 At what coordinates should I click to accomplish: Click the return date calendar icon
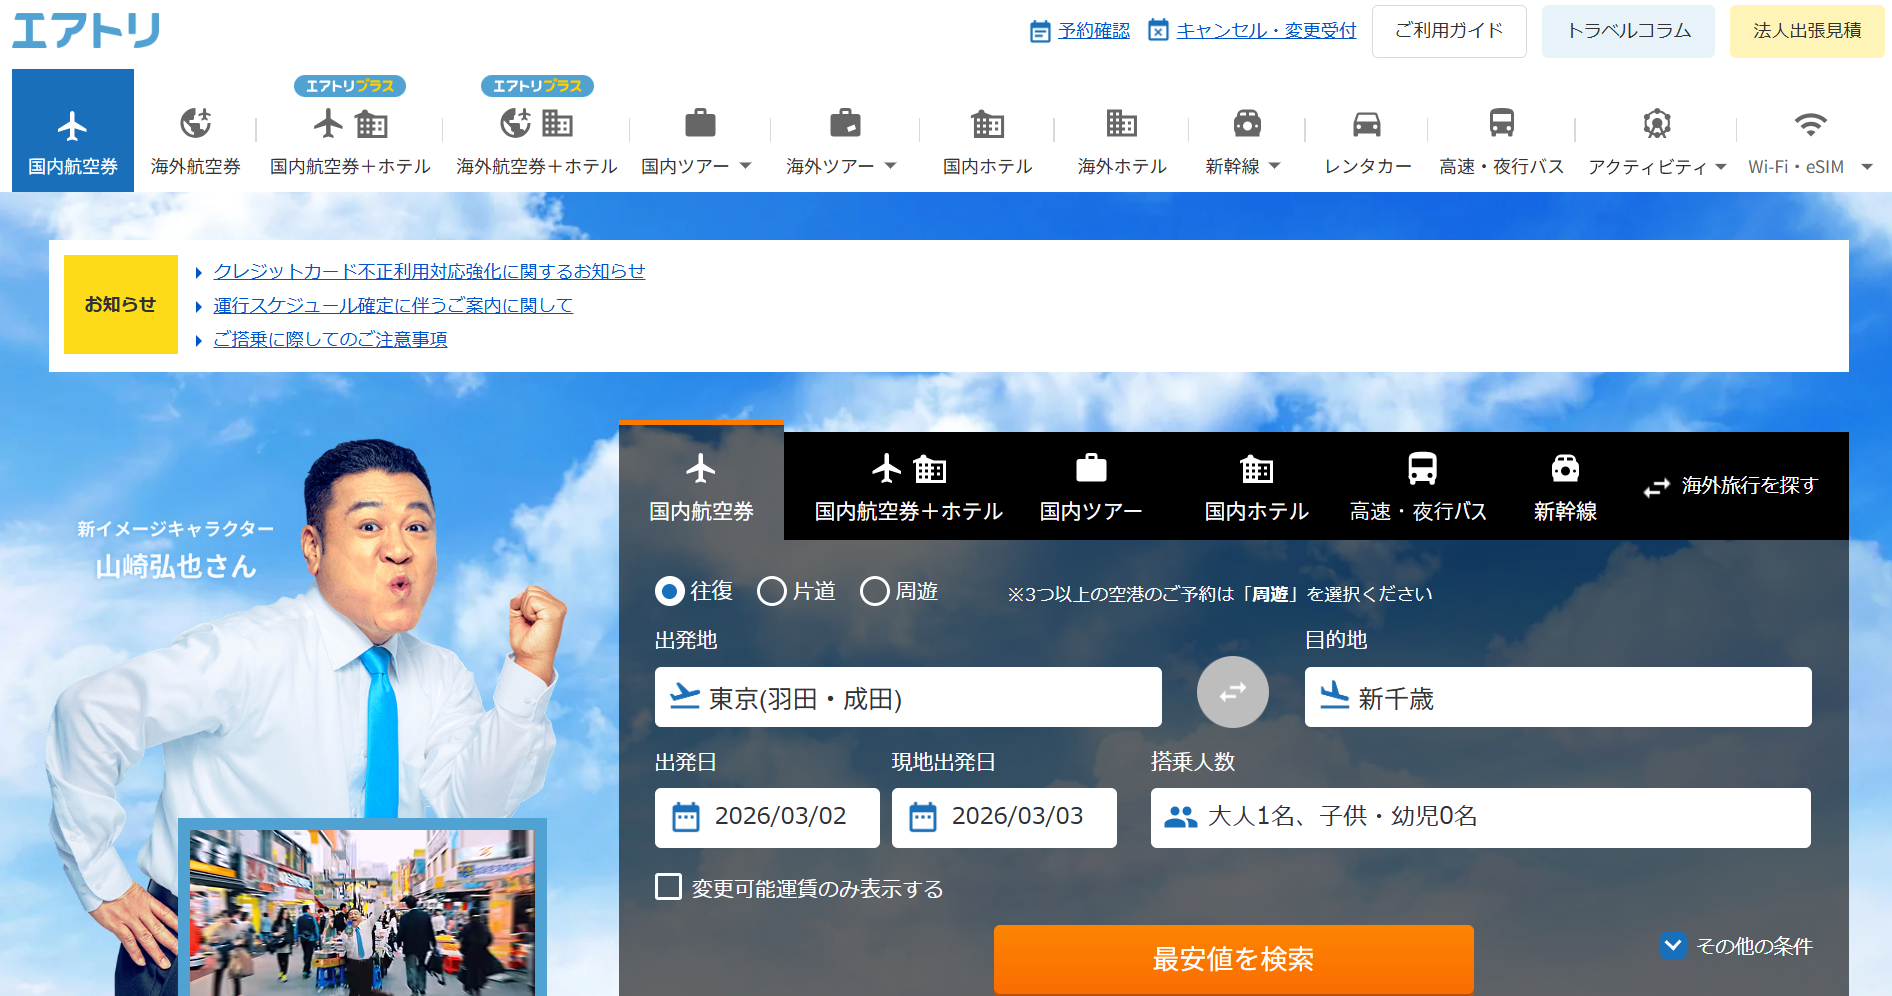coord(922,817)
